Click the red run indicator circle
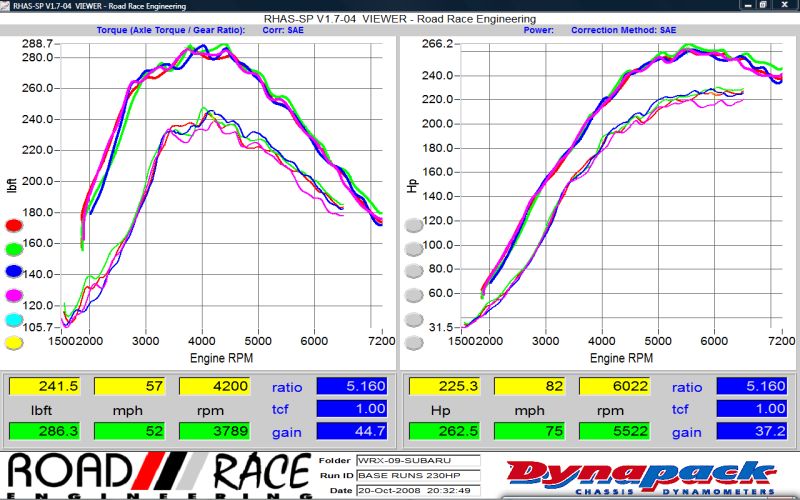 13,225
